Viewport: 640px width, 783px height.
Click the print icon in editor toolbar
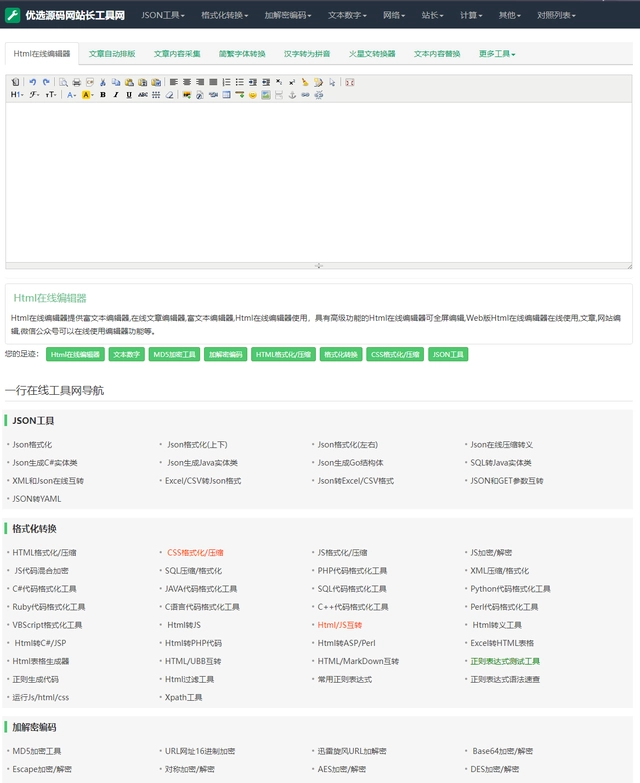point(77,82)
